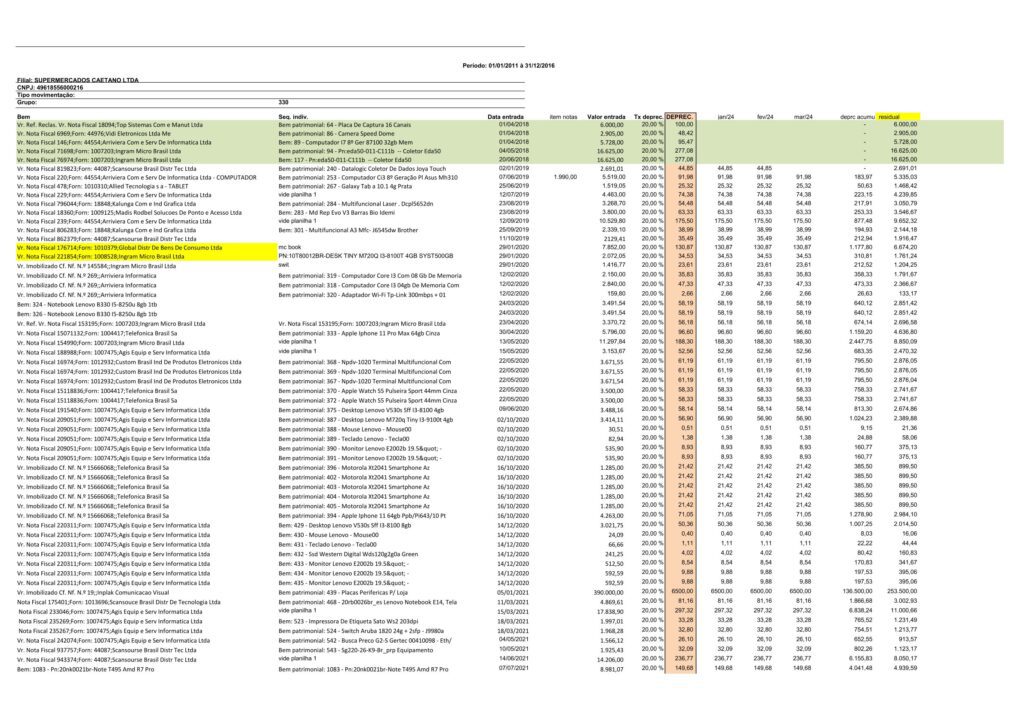Click the entry value '390.000,00'
Image resolution: width=1024 pixels, height=724 pixels.
608,593
